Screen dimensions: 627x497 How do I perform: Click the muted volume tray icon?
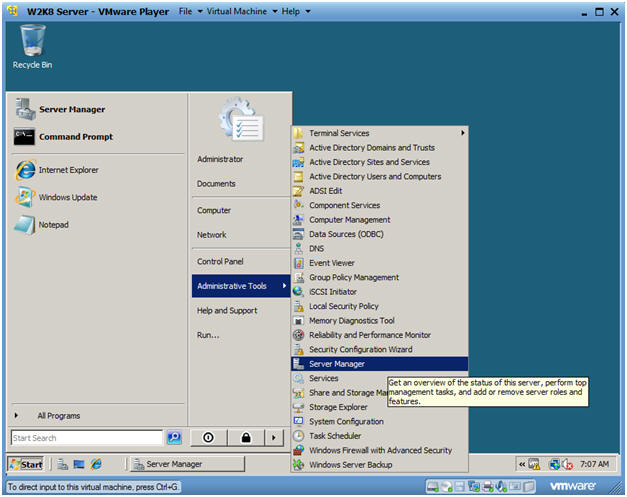pos(567,464)
